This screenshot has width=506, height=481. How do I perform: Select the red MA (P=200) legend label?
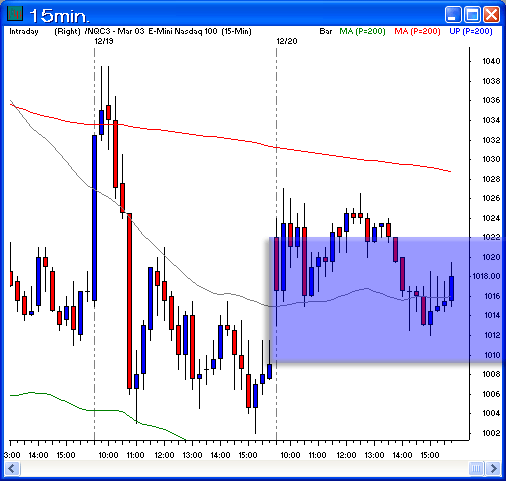(417, 31)
